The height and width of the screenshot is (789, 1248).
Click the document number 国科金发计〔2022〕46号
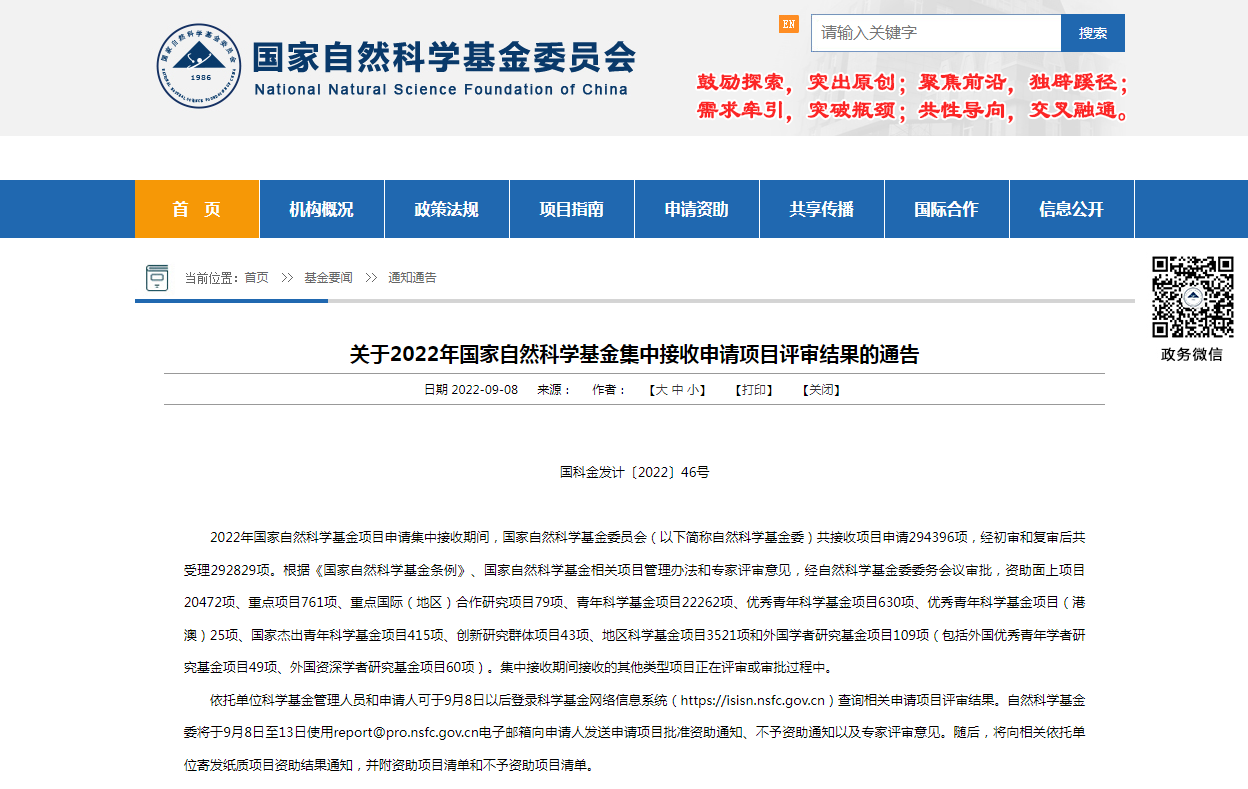[x=634, y=472]
